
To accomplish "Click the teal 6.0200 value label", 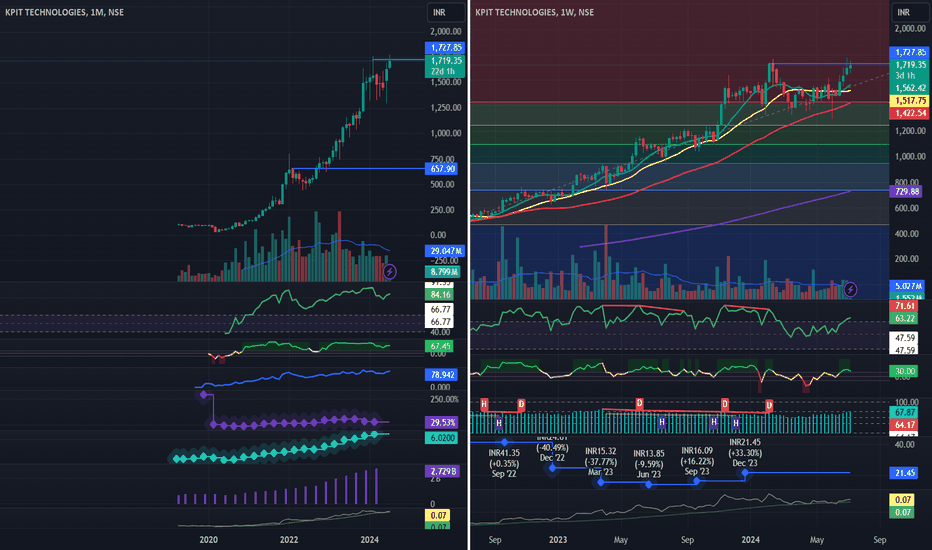I will [442, 438].
